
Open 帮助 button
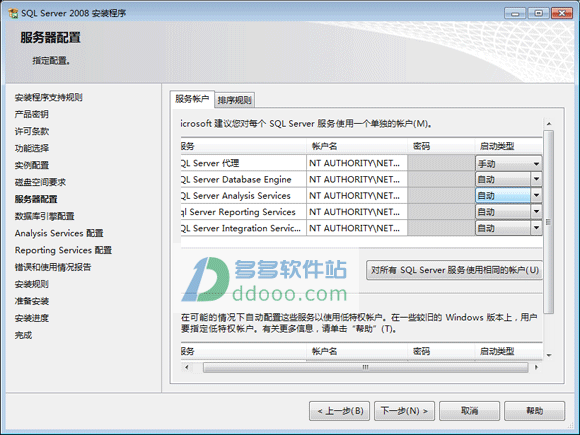(535, 411)
